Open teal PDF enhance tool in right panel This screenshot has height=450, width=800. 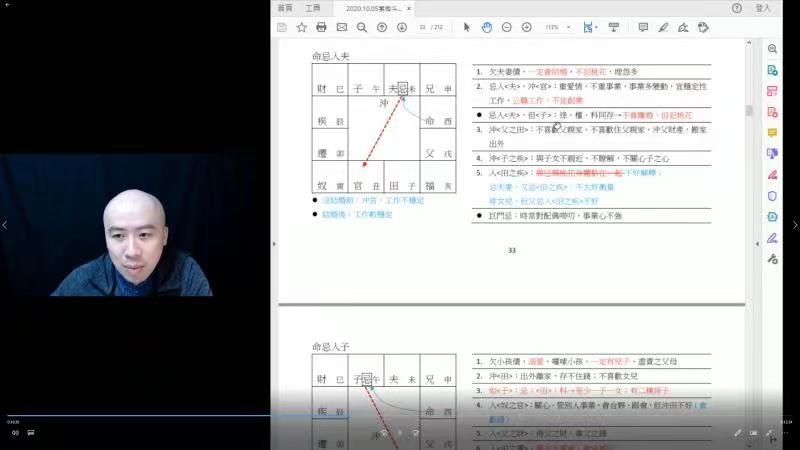coord(772,217)
